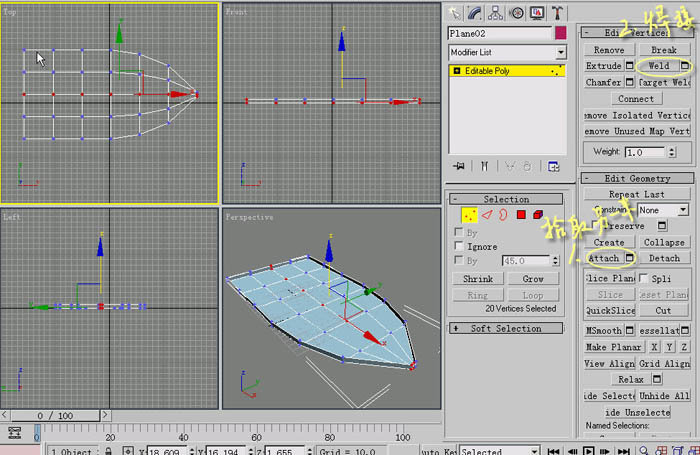Click the Target Weld button
This screenshot has height=455, width=700.
[x=664, y=82]
